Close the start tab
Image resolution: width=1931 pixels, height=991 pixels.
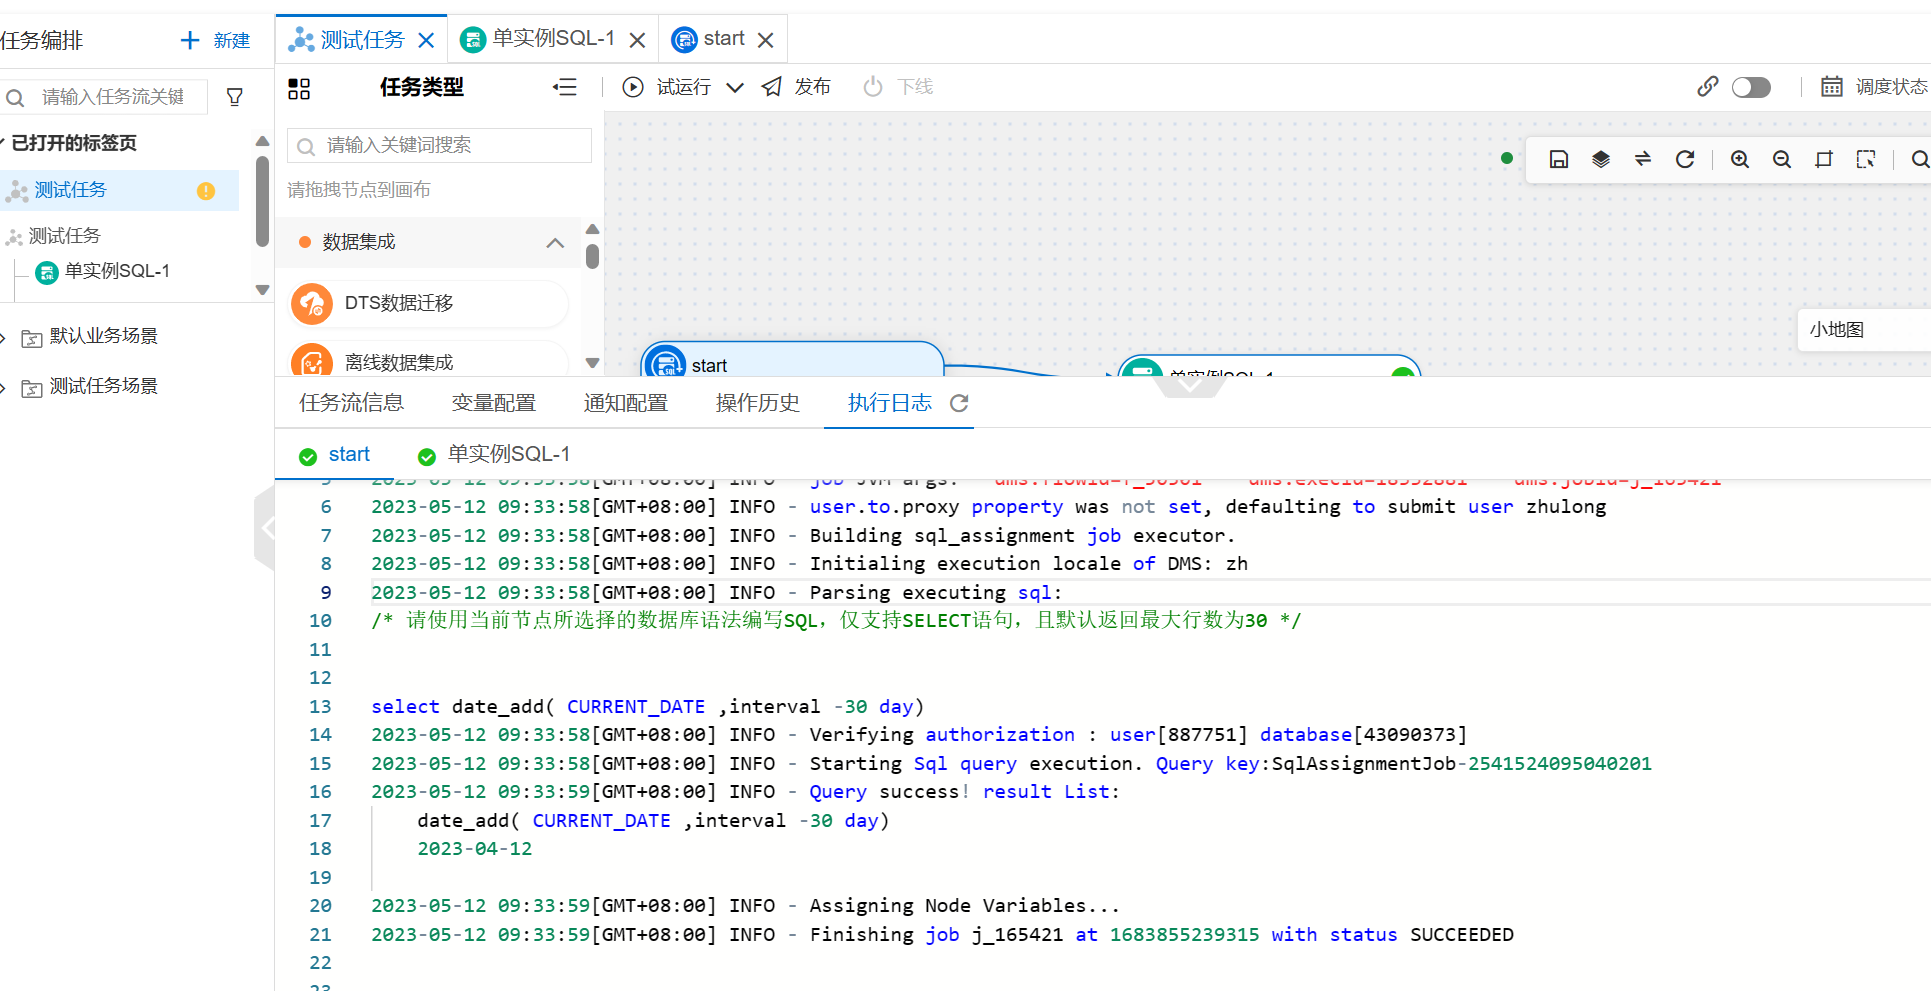pos(766,40)
